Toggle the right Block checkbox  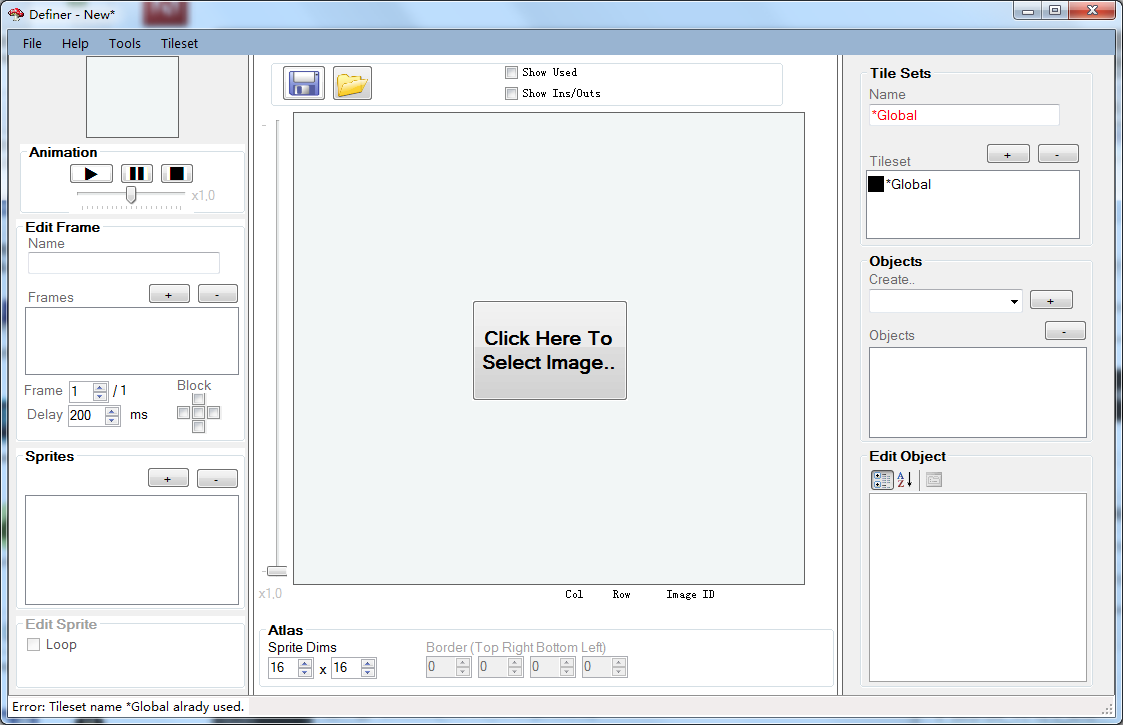coord(213,413)
